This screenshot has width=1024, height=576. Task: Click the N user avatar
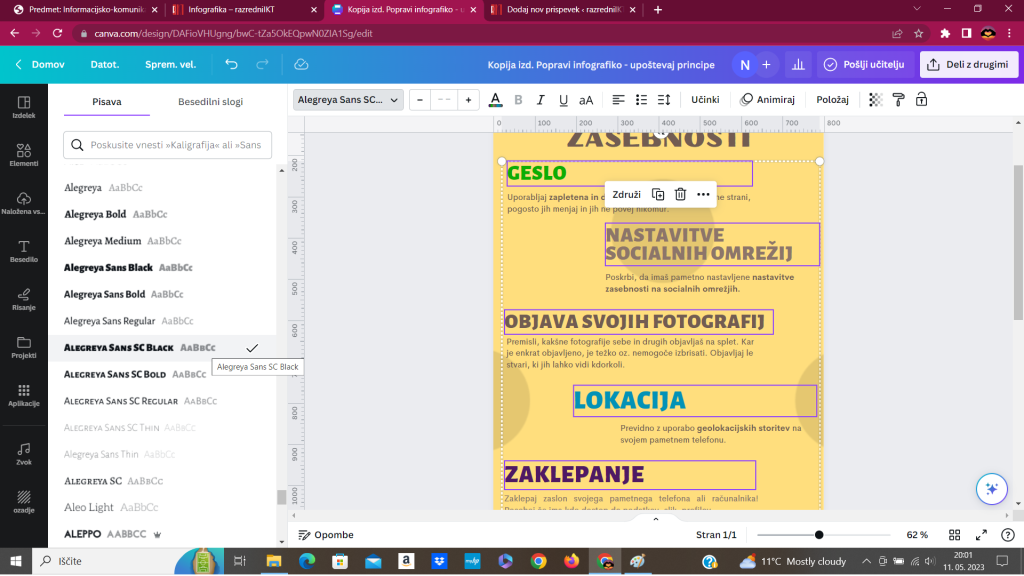(744, 65)
